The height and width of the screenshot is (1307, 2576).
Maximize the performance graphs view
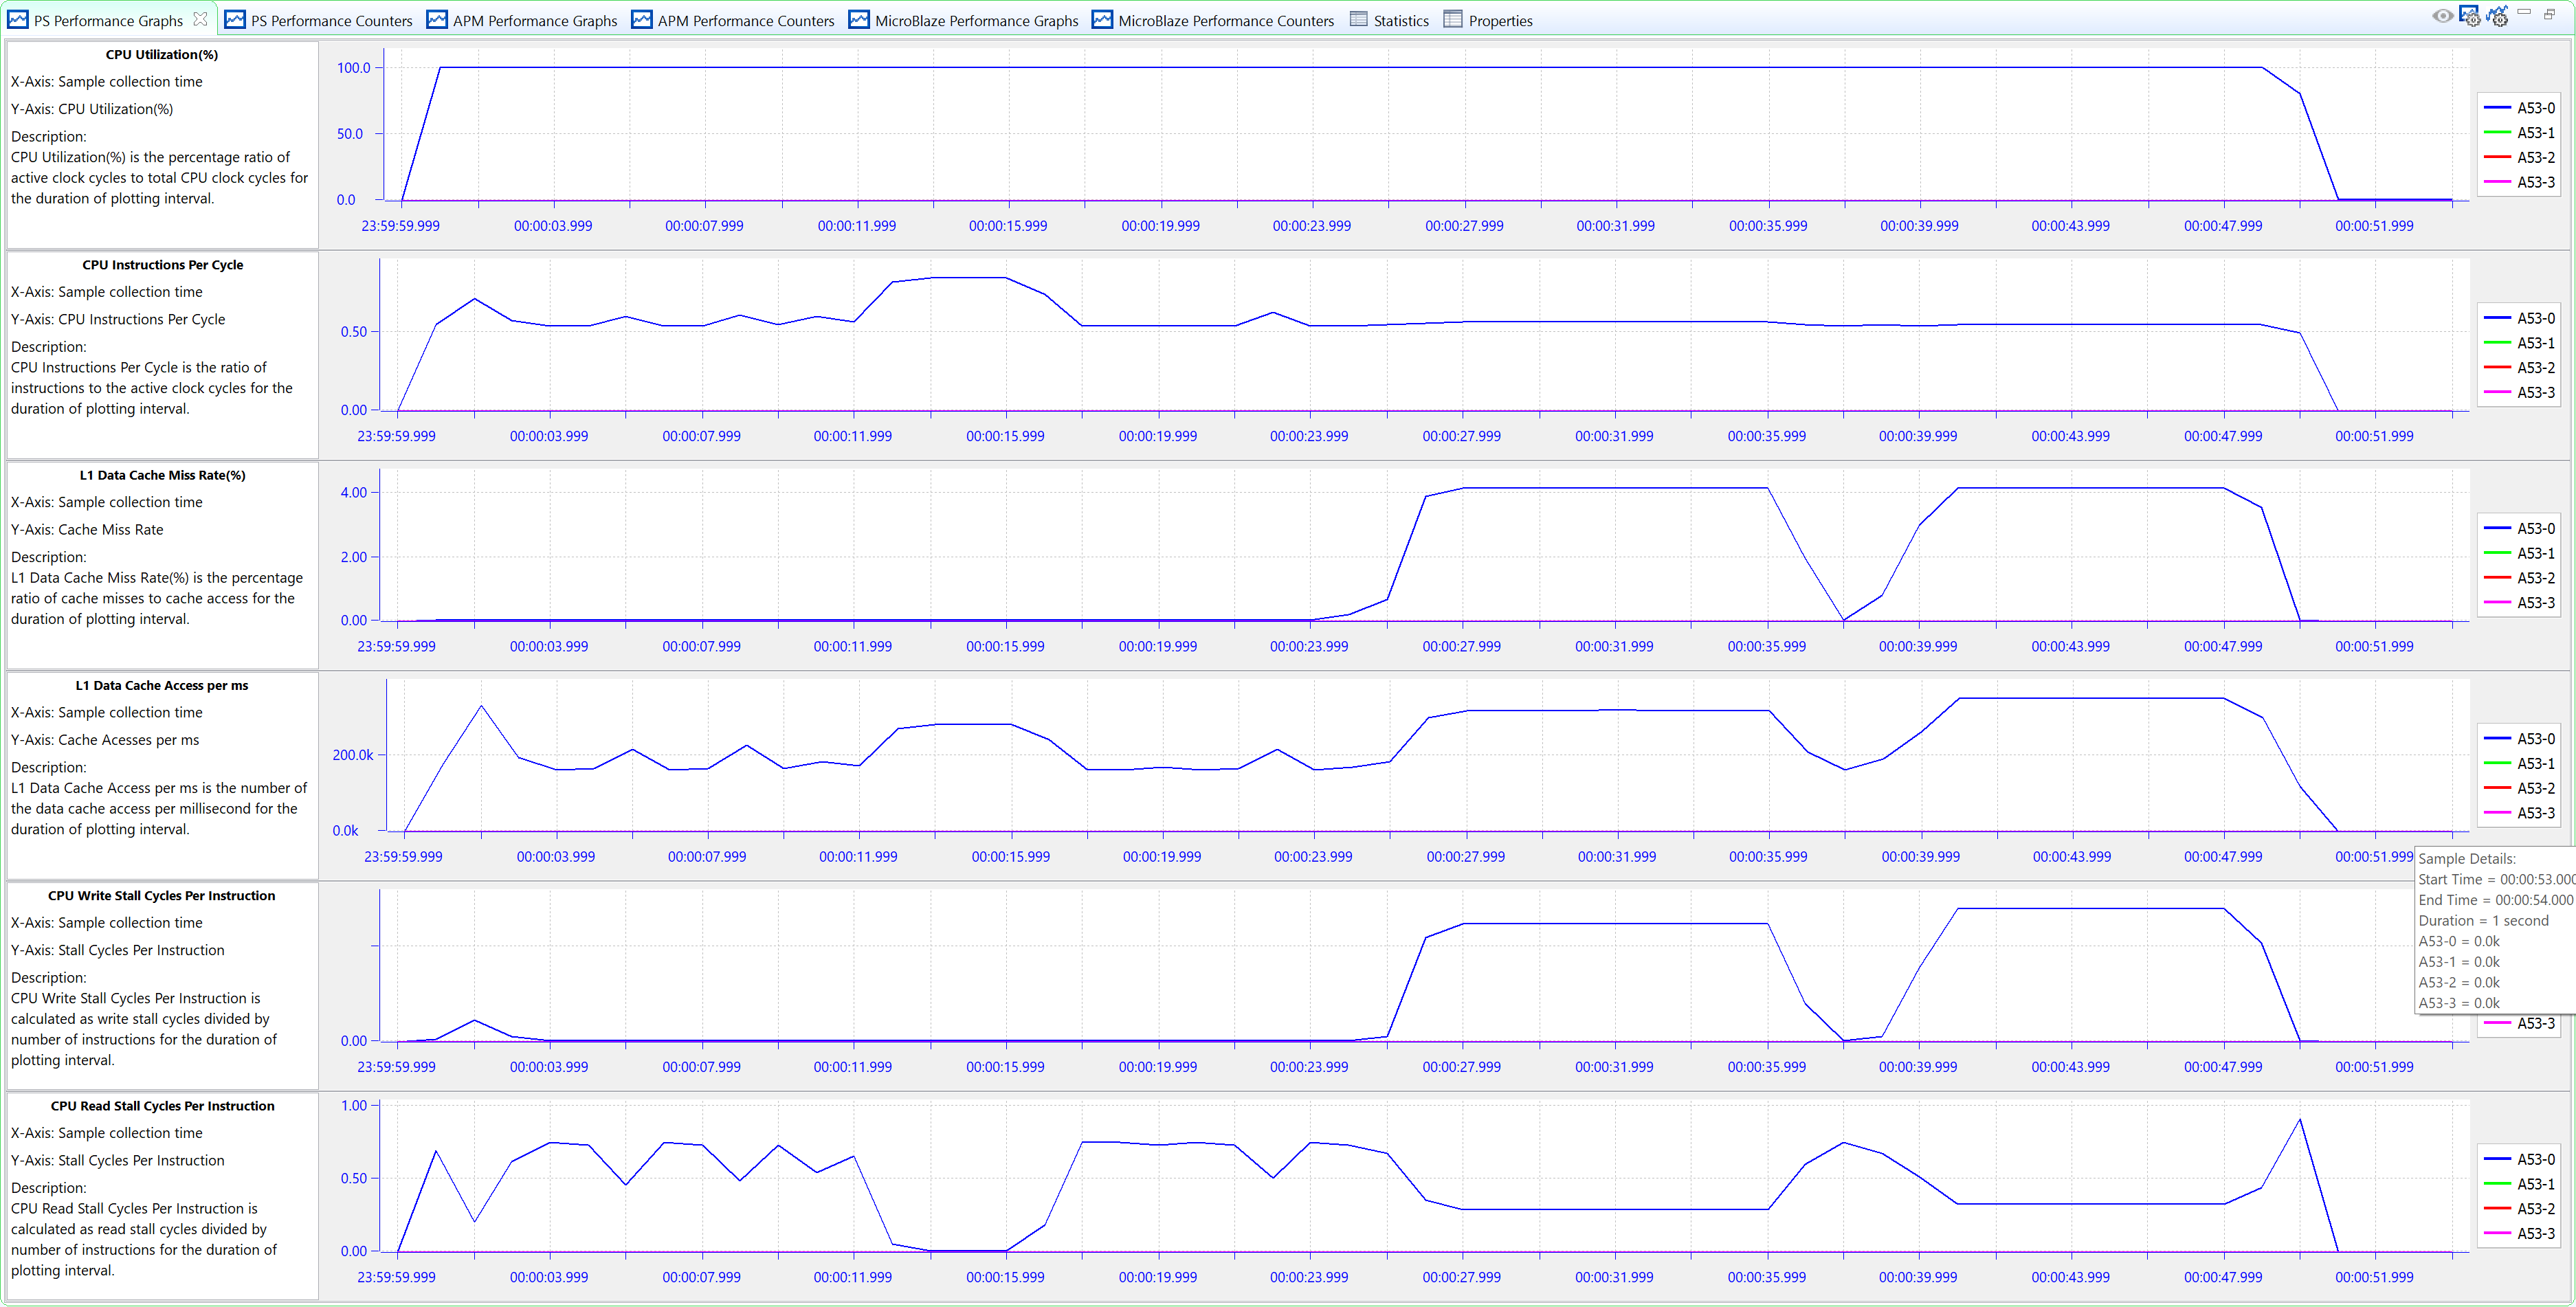[2550, 13]
